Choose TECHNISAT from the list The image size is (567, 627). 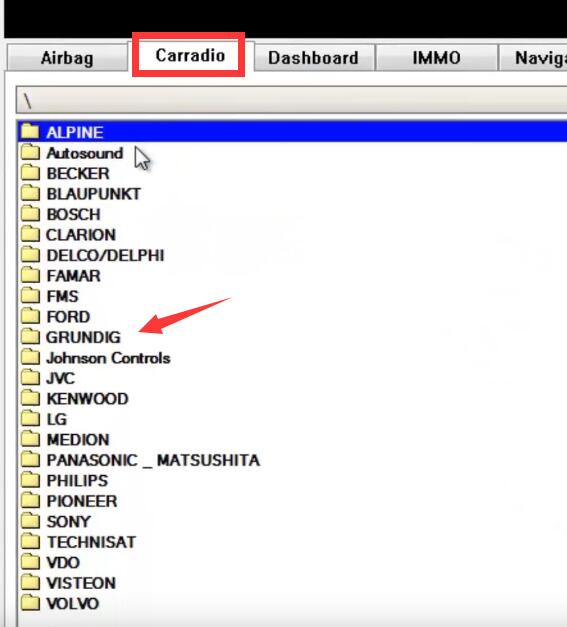point(92,542)
